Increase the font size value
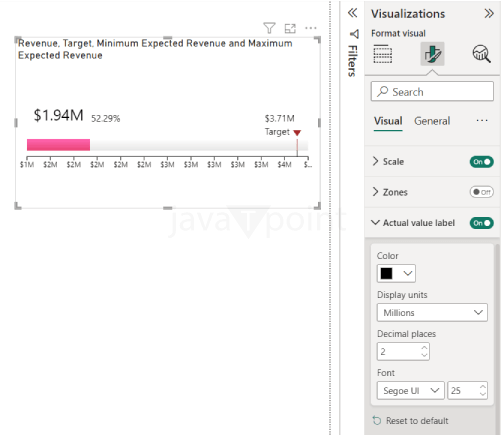501x435 pixels. tap(482, 386)
